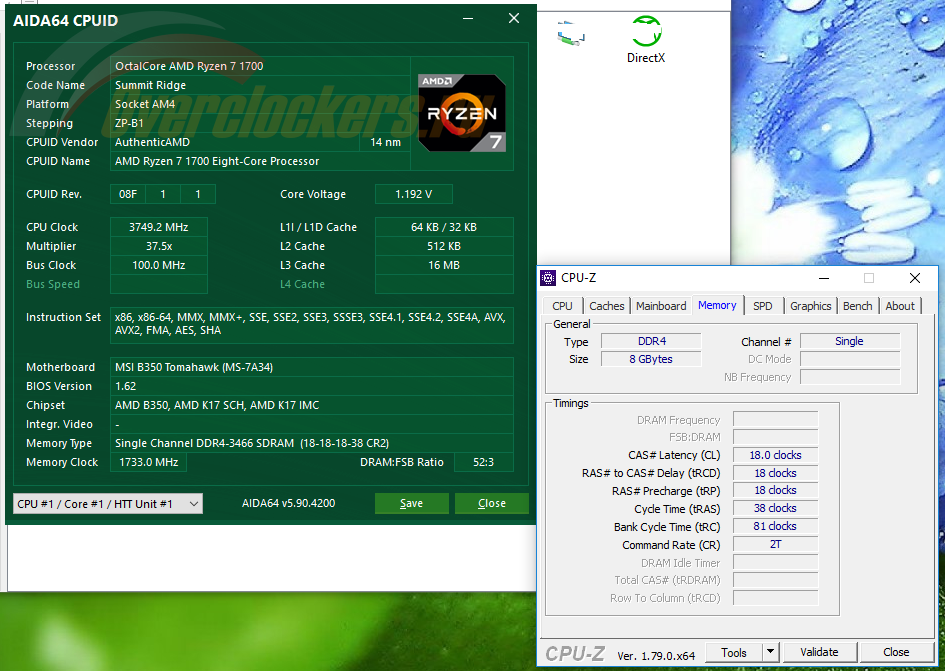This screenshot has height=671, width=945.
Task: Click the memory Size field 8 GBytes
Action: (x=651, y=359)
